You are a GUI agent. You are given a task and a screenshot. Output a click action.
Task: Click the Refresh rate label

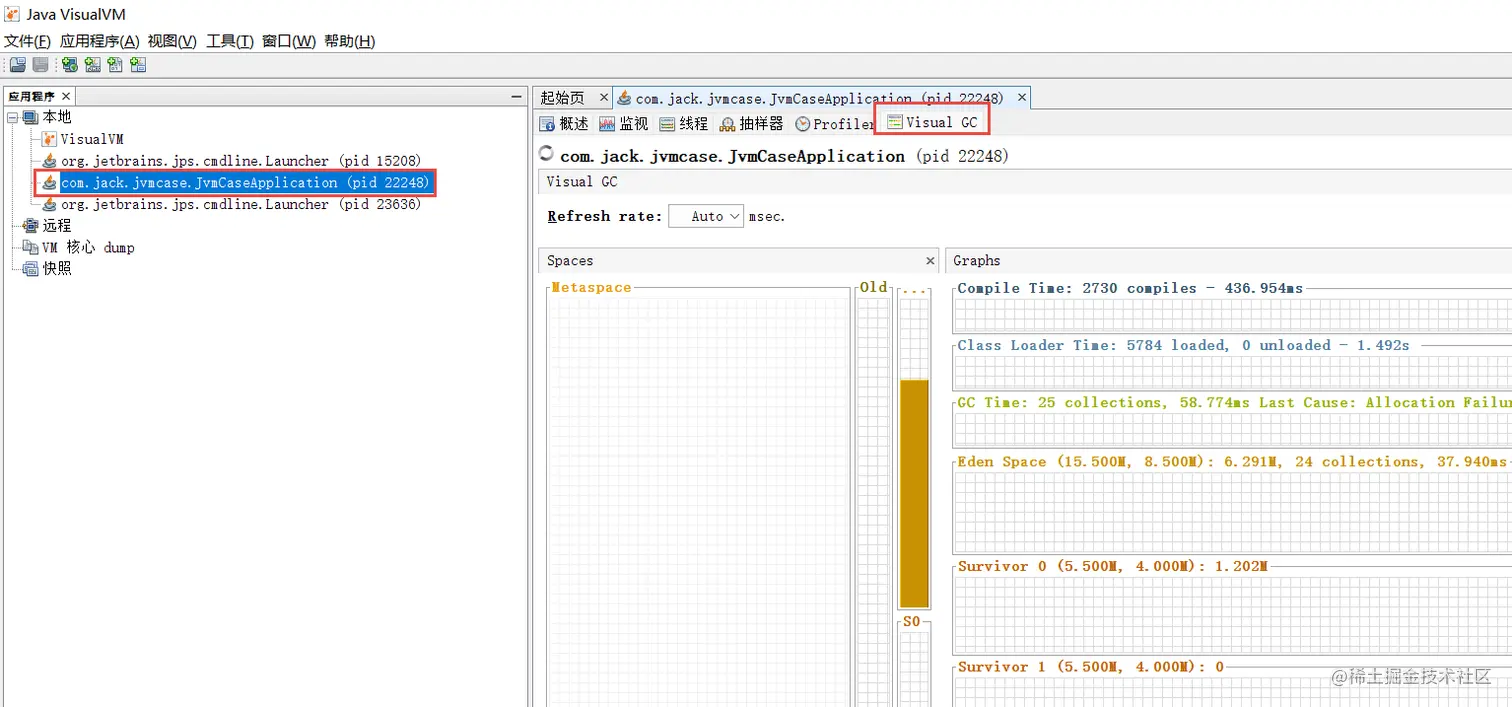604,216
